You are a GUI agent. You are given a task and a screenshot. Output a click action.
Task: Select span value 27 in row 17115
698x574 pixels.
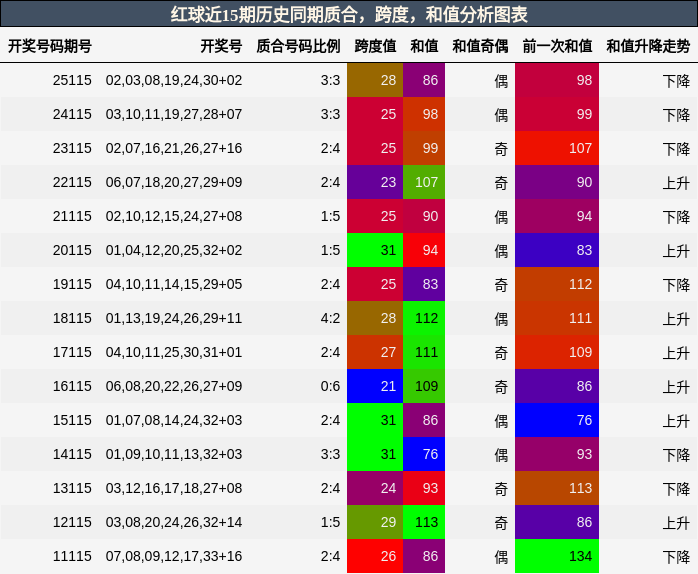point(375,352)
